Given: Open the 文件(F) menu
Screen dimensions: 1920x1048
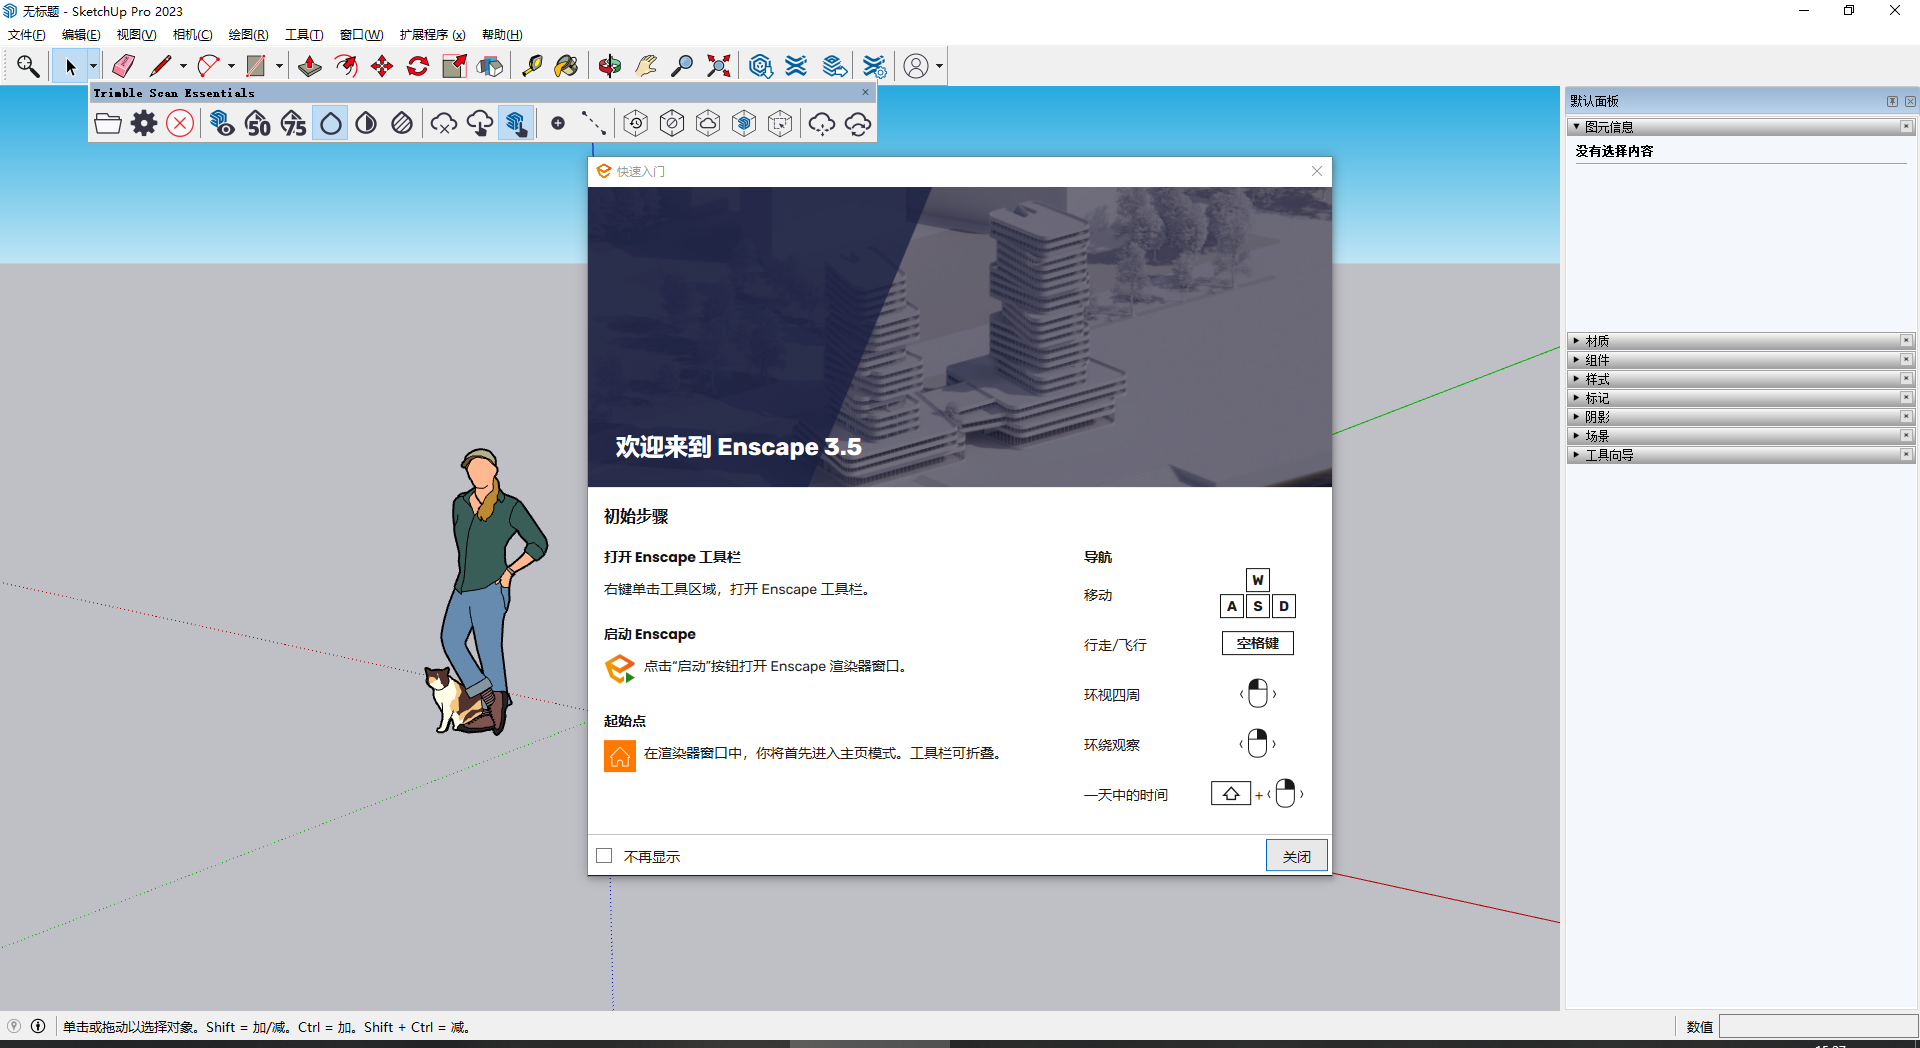Looking at the screenshot, I should [x=27, y=35].
